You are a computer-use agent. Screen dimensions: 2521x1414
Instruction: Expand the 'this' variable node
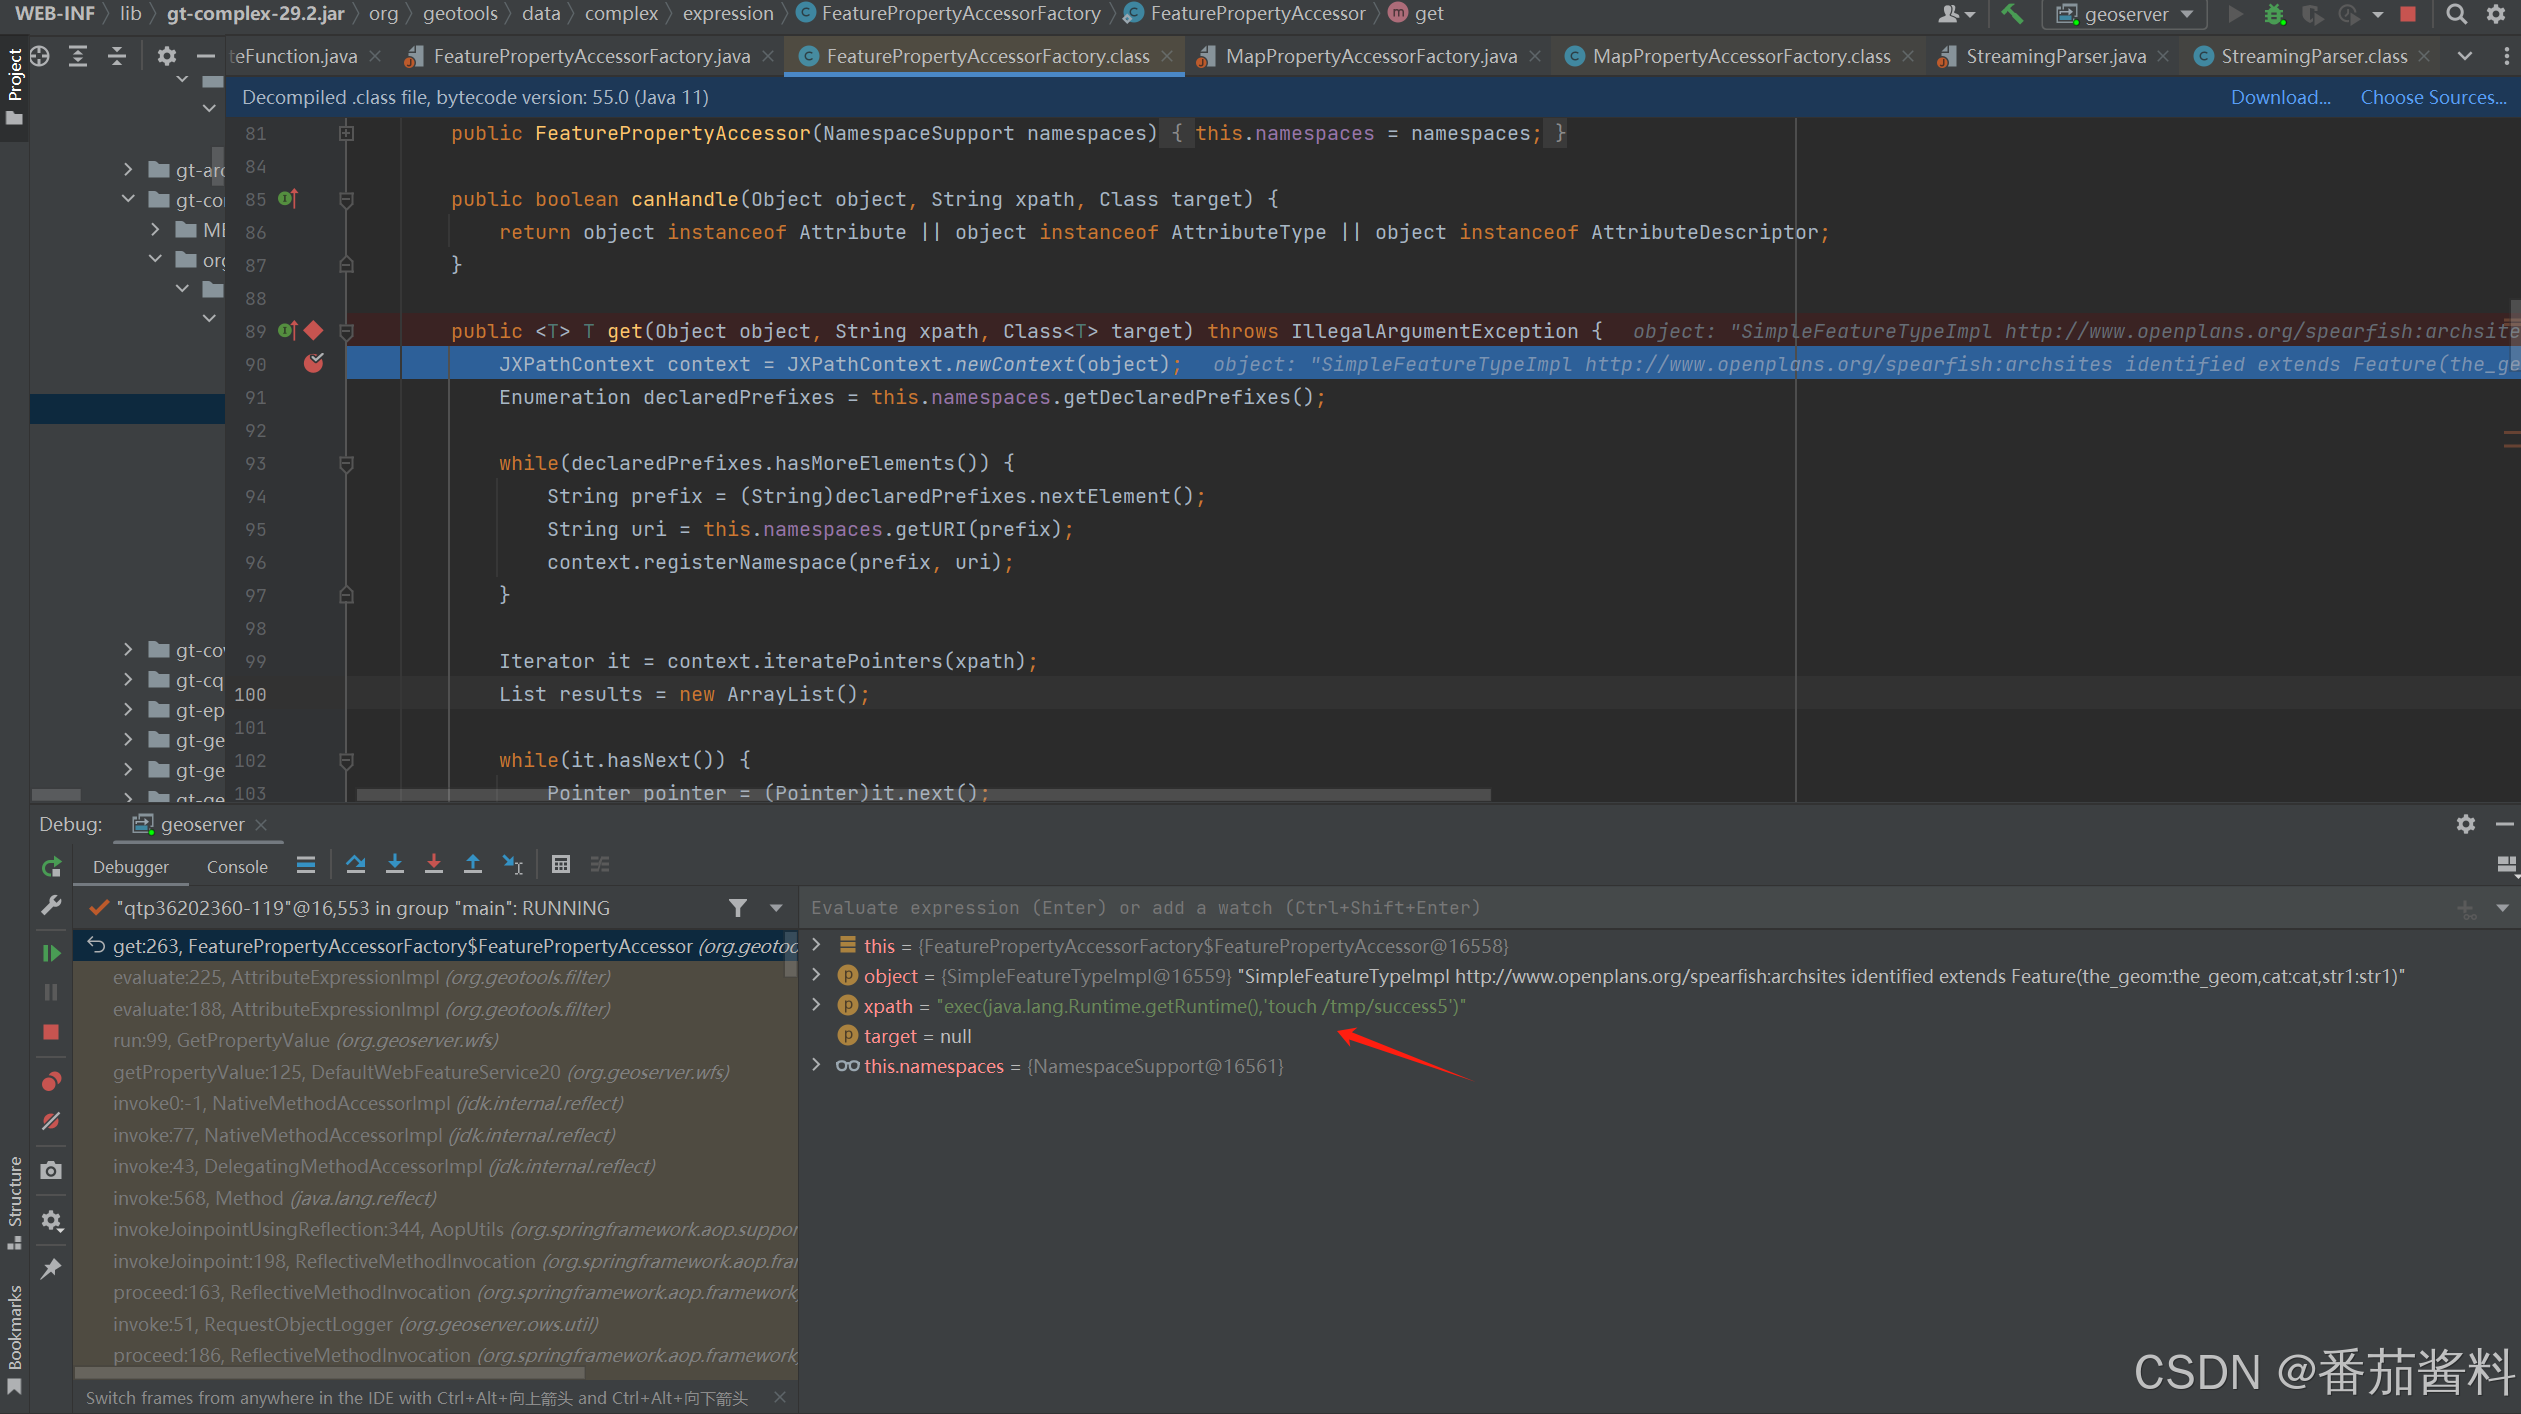817,945
